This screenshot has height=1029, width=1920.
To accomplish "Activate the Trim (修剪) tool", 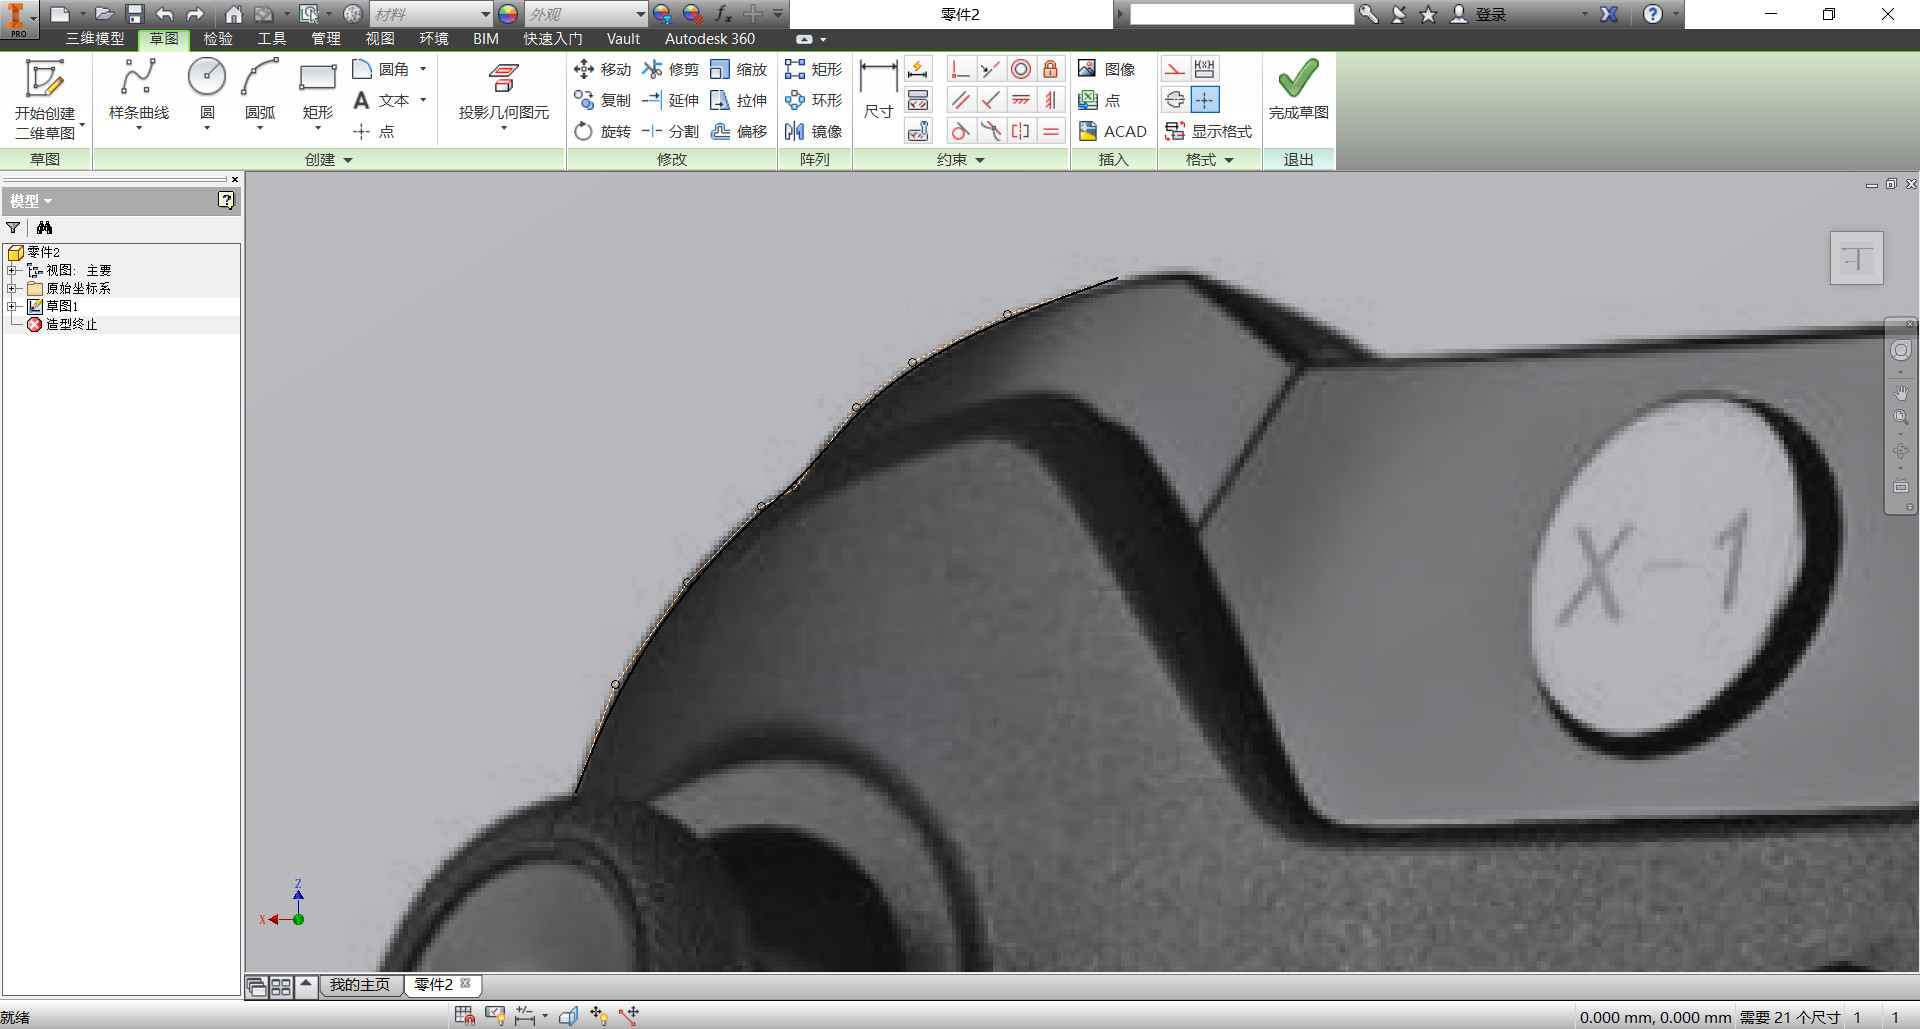I will tap(671, 69).
